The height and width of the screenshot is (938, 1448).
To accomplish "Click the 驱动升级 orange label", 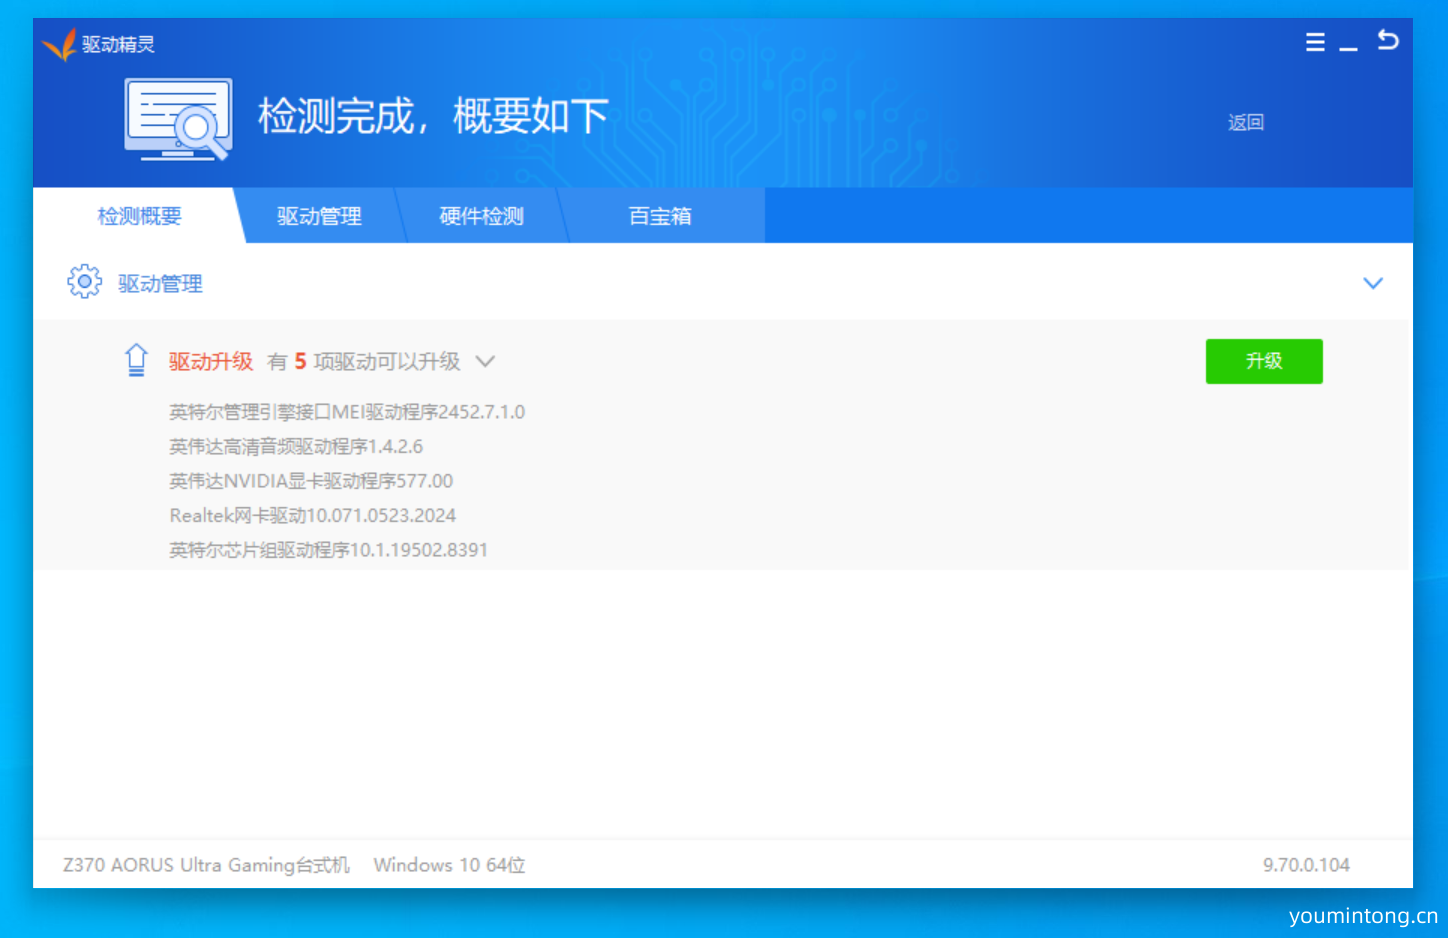I will pos(211,361).
